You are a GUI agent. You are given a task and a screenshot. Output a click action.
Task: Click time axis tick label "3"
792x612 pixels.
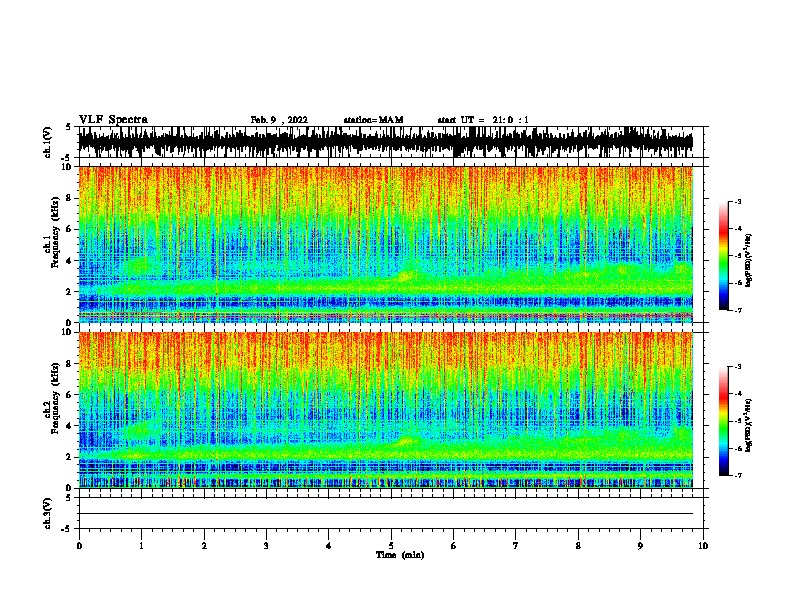pos(266,545)
